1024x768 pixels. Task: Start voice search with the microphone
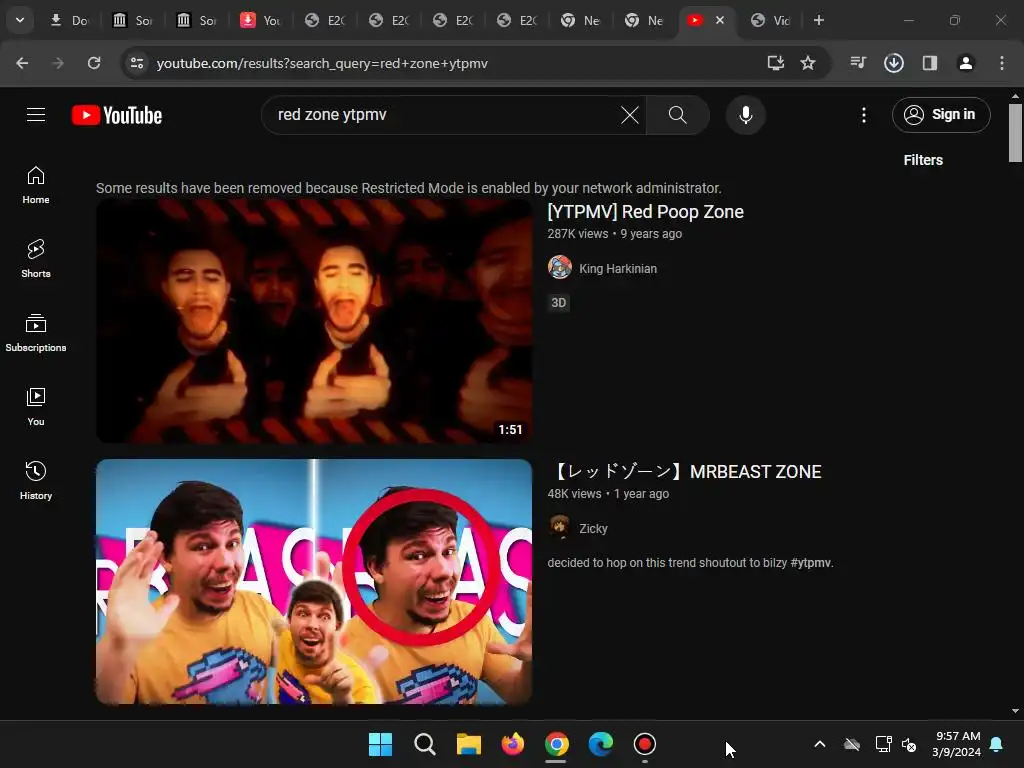tap(745, 115)
